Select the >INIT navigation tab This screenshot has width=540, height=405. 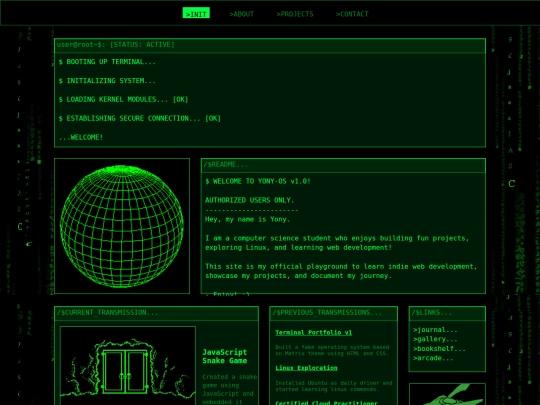[x=196, y=13]
